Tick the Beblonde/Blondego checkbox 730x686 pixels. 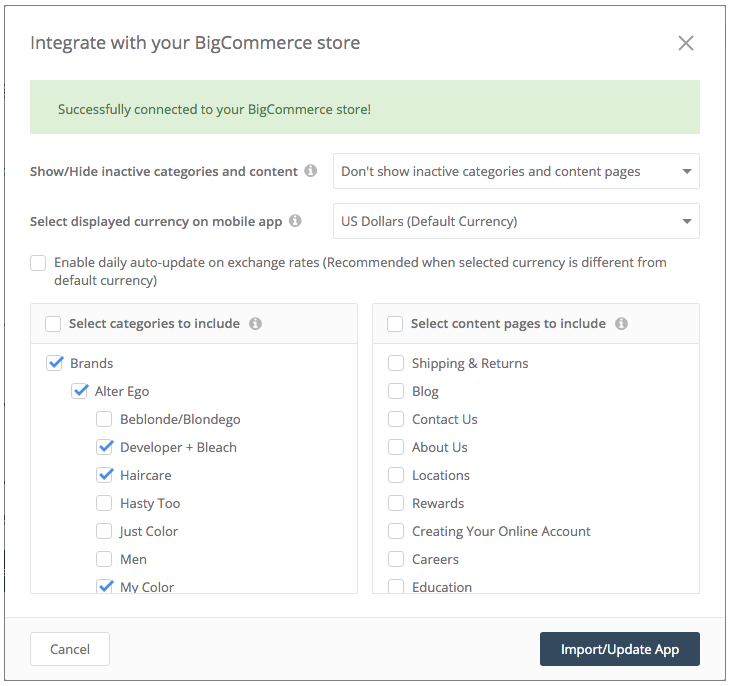[x=105, y=419]
